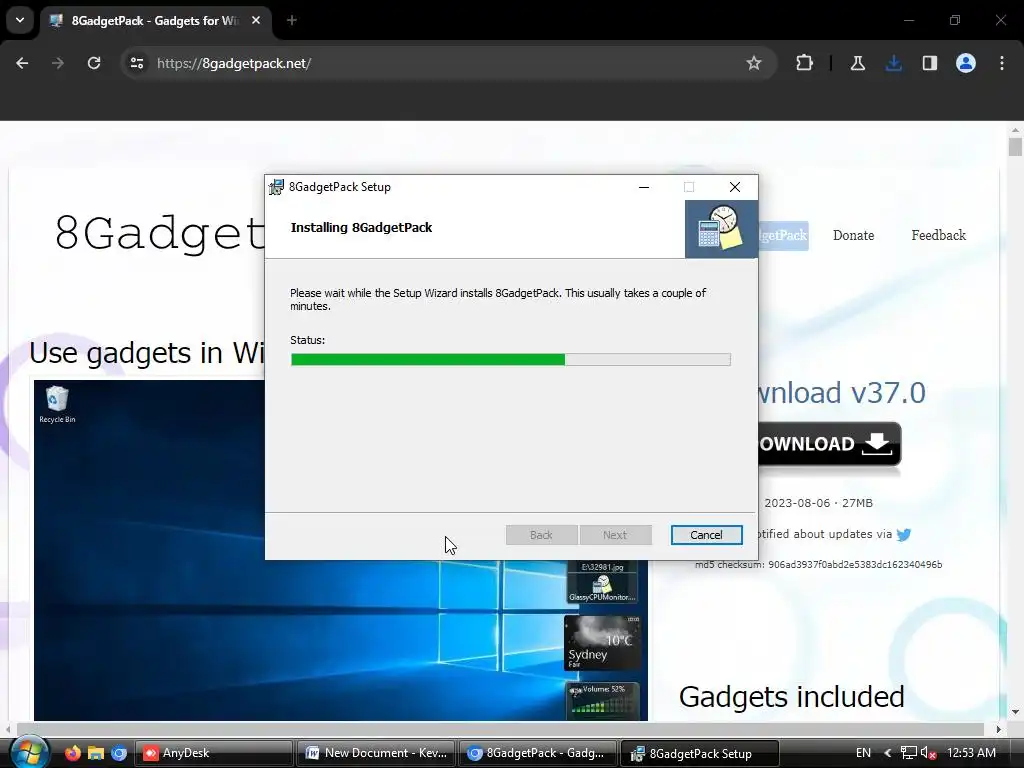Screen dimensions: 1024x768
Task: Bookmark this page with the star icon
Action: point(754,63)
